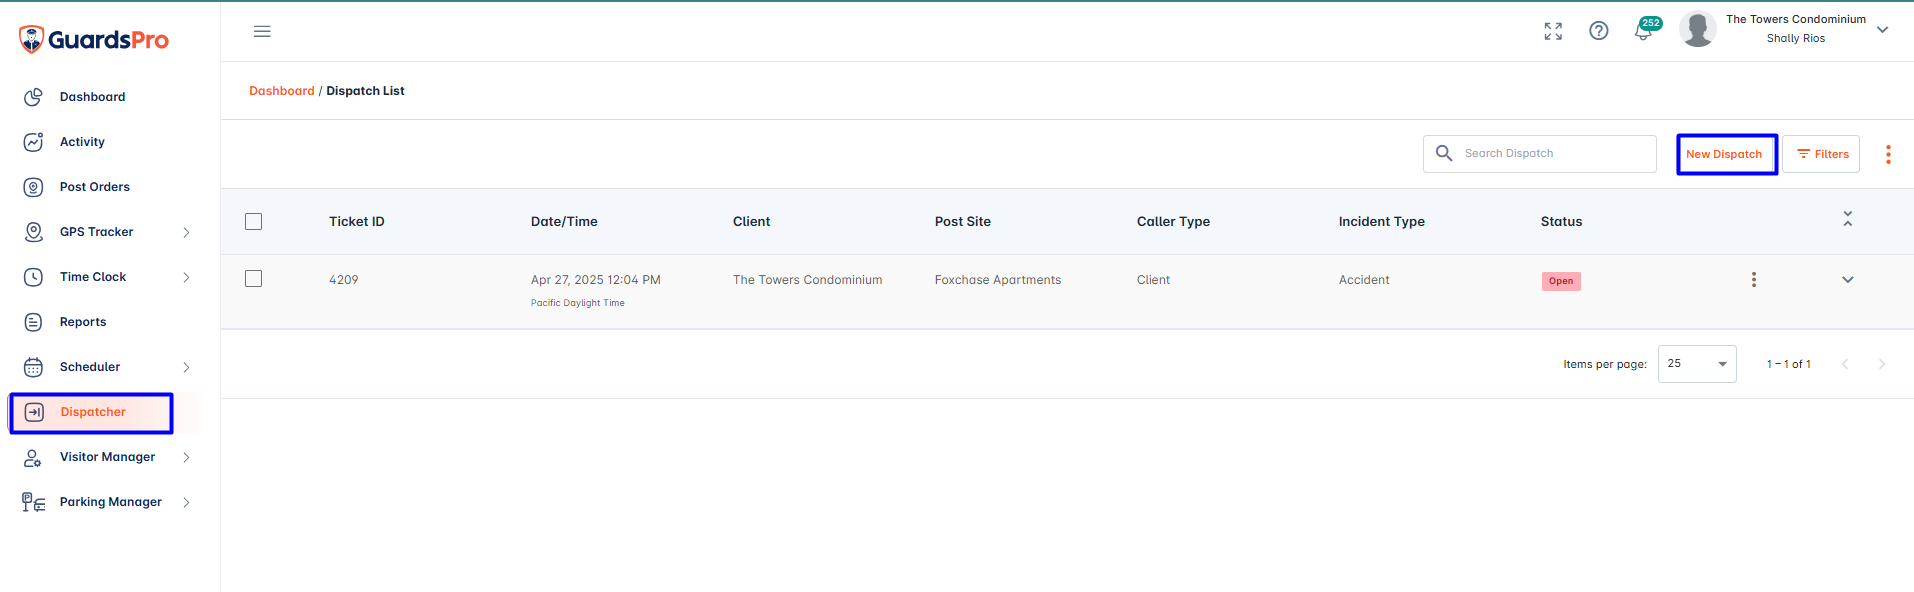The image size is (1914, 592).
Task: Click the New Dispatch button
Action: click(x=1726, y=154)
